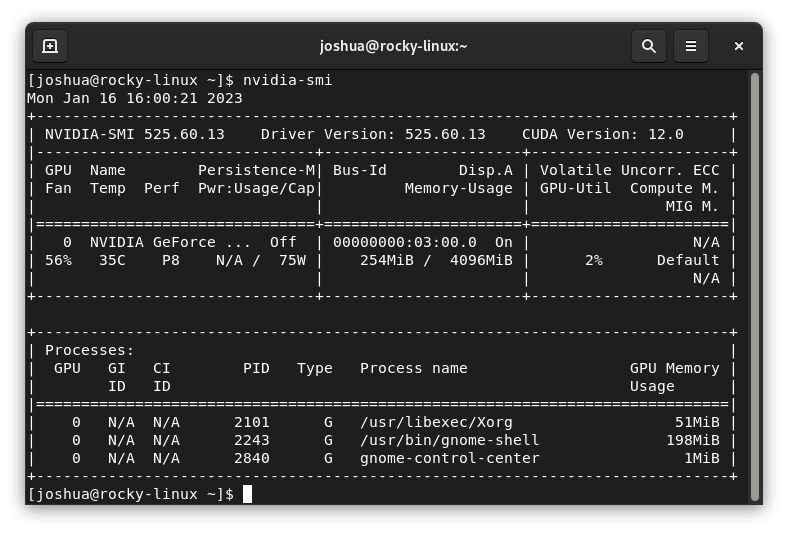Click the fan speed 56%
The image size is (788, 533).
point(58,260)
